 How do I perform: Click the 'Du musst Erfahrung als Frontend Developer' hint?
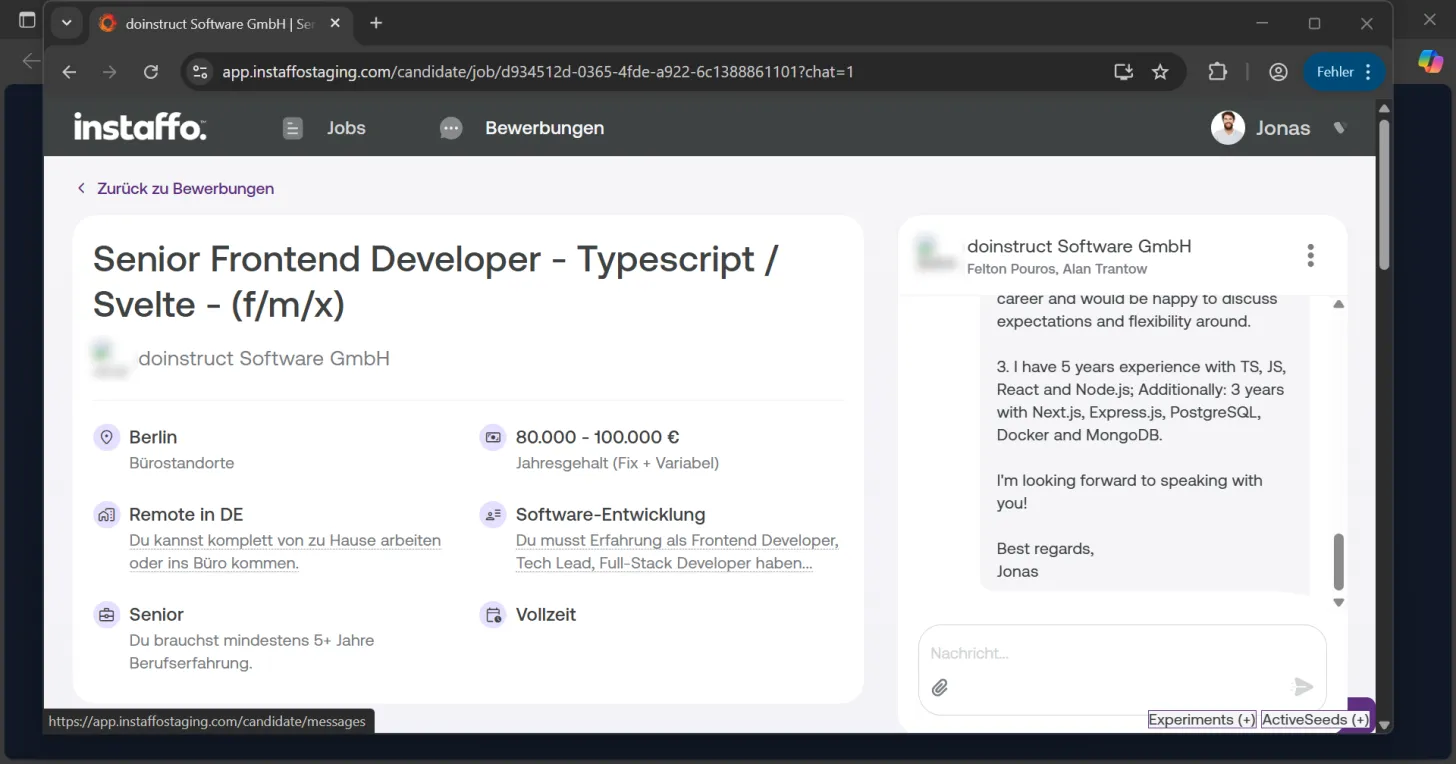click(677, 551)
